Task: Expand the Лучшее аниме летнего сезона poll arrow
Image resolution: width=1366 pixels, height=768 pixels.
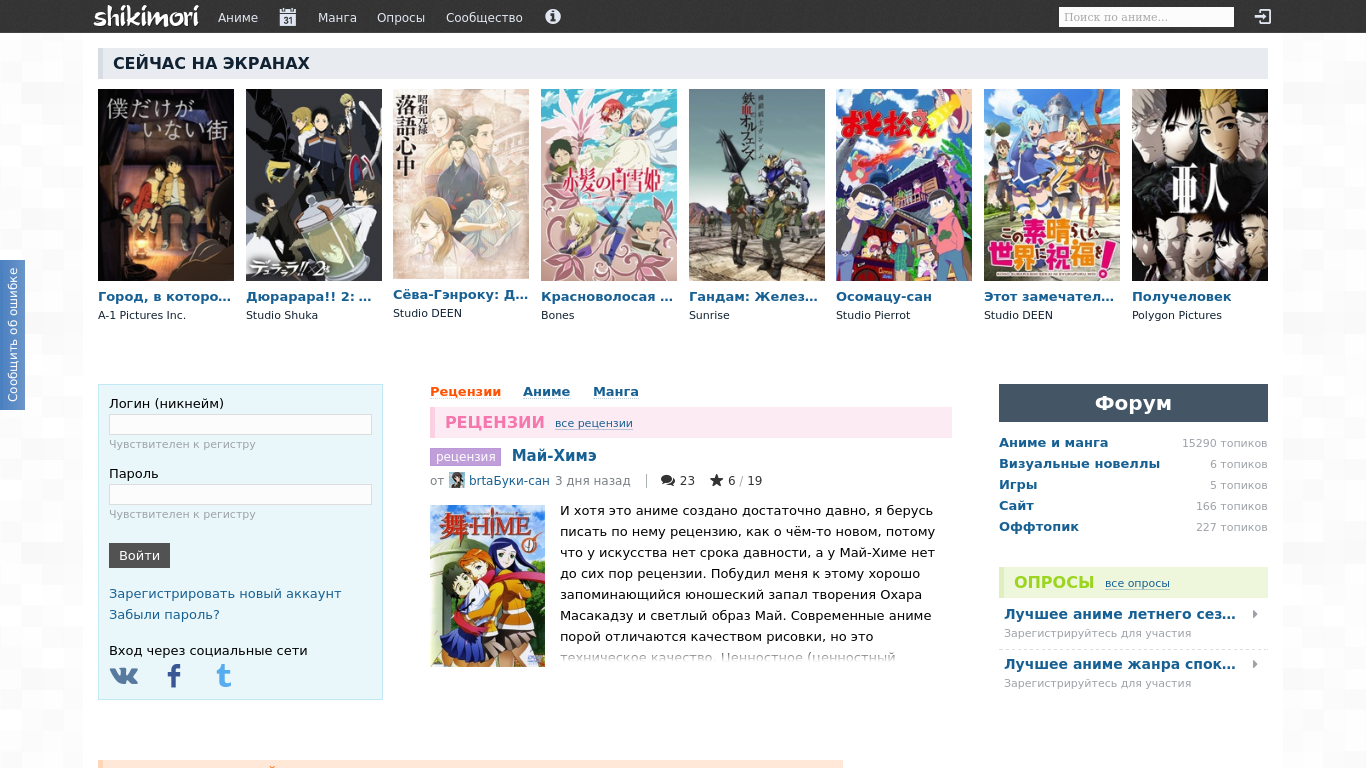Action: 1255,614
